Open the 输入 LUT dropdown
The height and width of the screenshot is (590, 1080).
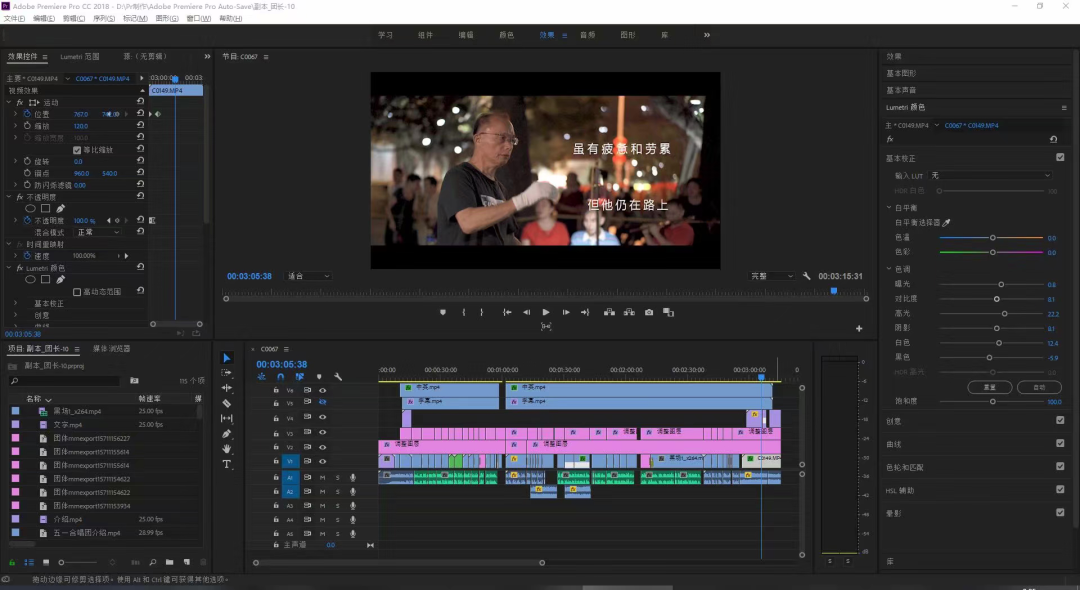click(990, 175)
